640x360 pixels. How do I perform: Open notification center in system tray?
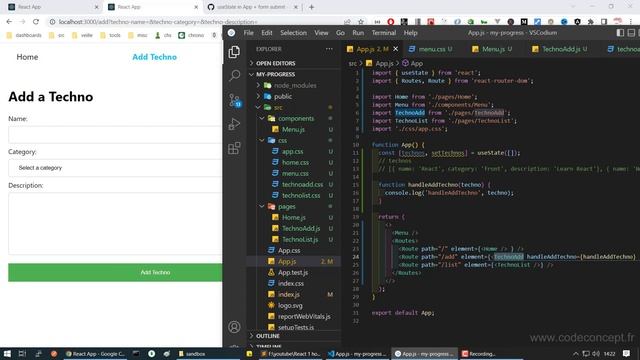pyautogui.click(x=627, y=354)
